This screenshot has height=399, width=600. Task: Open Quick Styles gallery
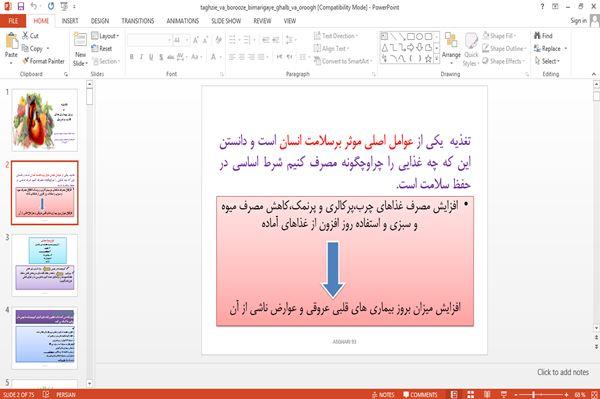[x=471, y=50]
